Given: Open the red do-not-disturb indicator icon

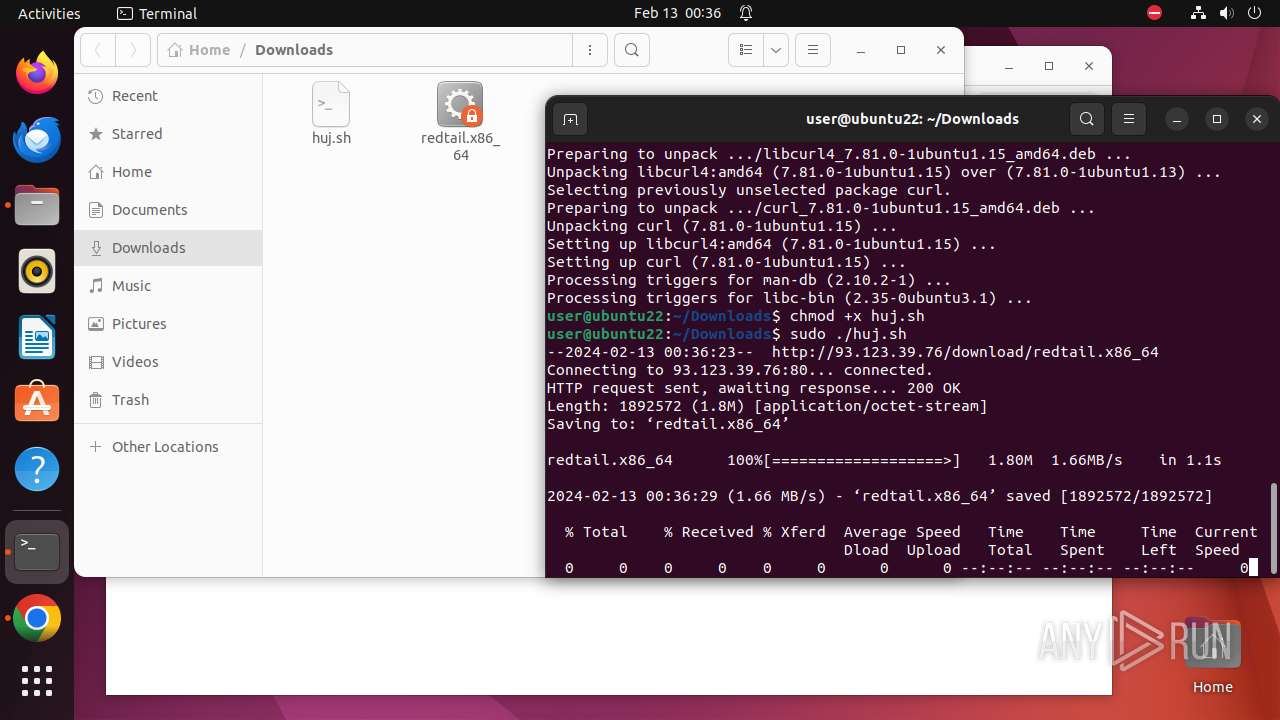Looking at the screenshot, I should point(1155,13).
